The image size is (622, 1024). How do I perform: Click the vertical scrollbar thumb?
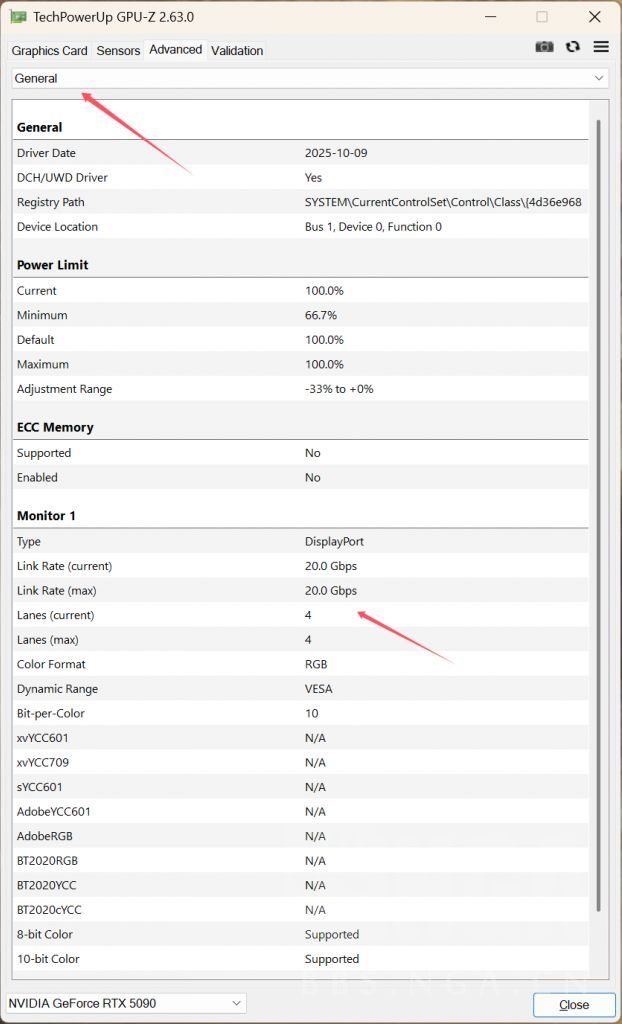pos(599,500)
